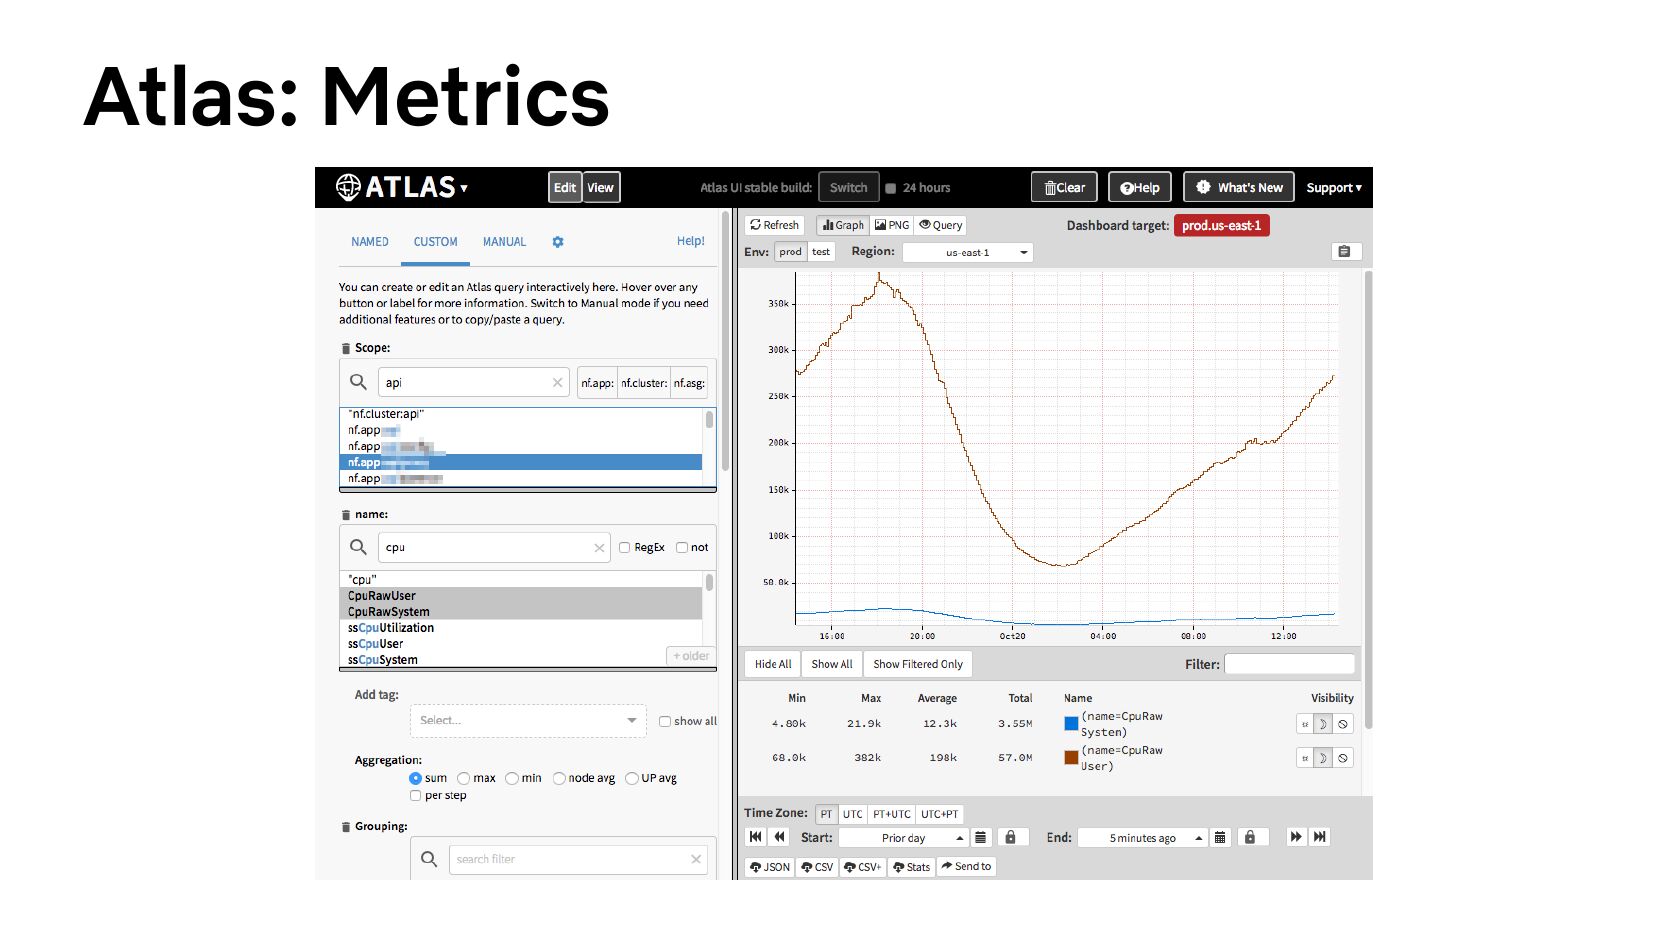
Task: Download the graph data as JSON
Action: click(x=770, y=867)
